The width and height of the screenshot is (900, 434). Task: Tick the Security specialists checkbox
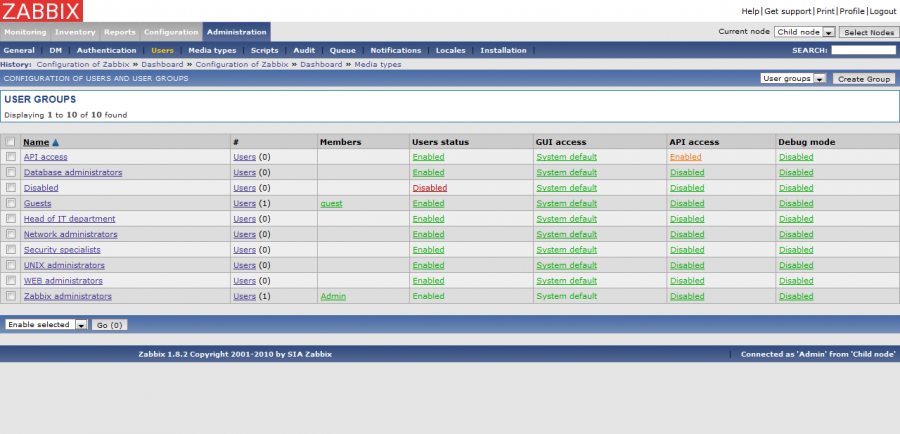coord(10,250)
